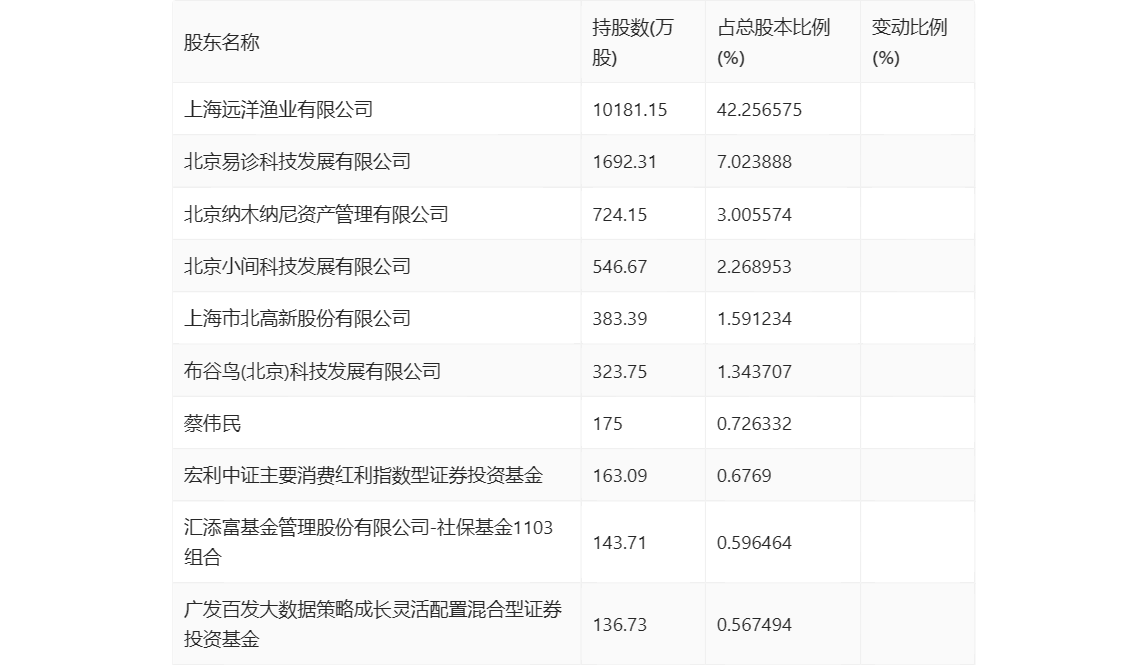Click the 143.71 holdings value
Viewport: 1148px width, 665px height.
tap(619, 543)
